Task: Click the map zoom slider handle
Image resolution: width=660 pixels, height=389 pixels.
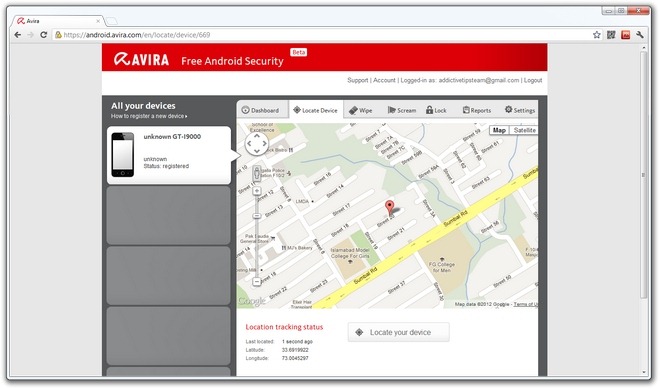Action: pos(256,216)
